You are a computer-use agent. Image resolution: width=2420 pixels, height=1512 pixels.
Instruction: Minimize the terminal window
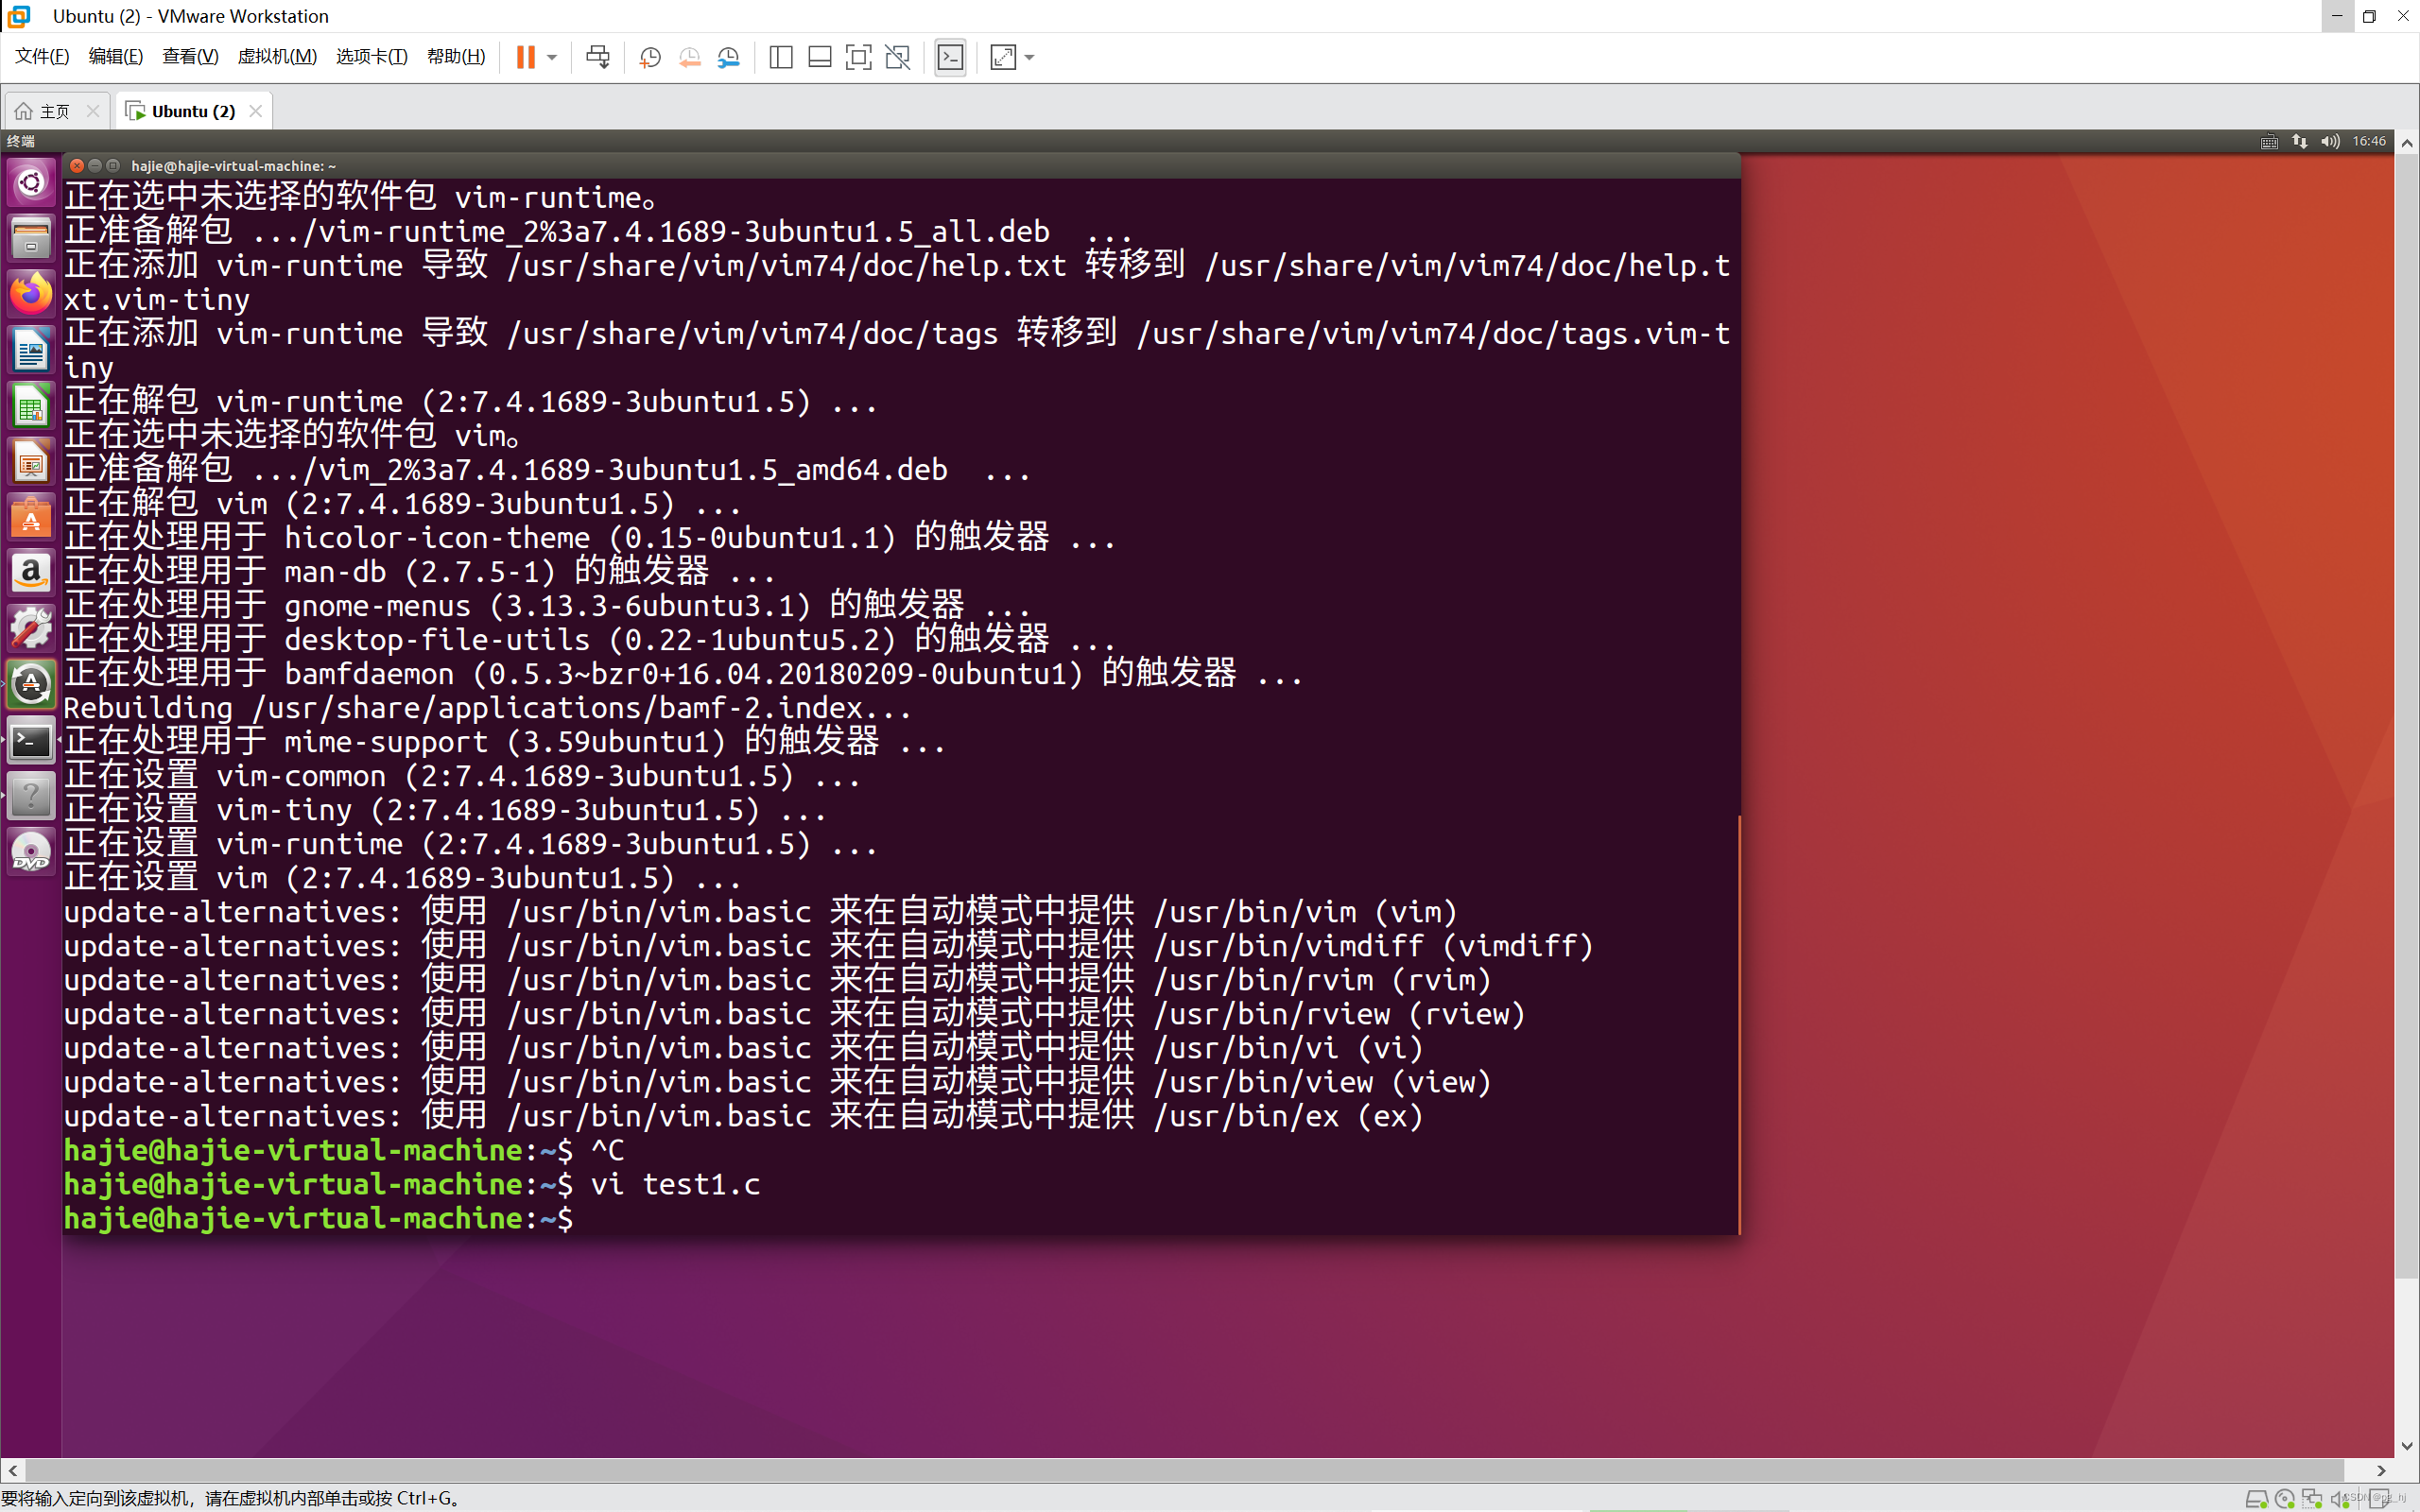tap(95, 166)
